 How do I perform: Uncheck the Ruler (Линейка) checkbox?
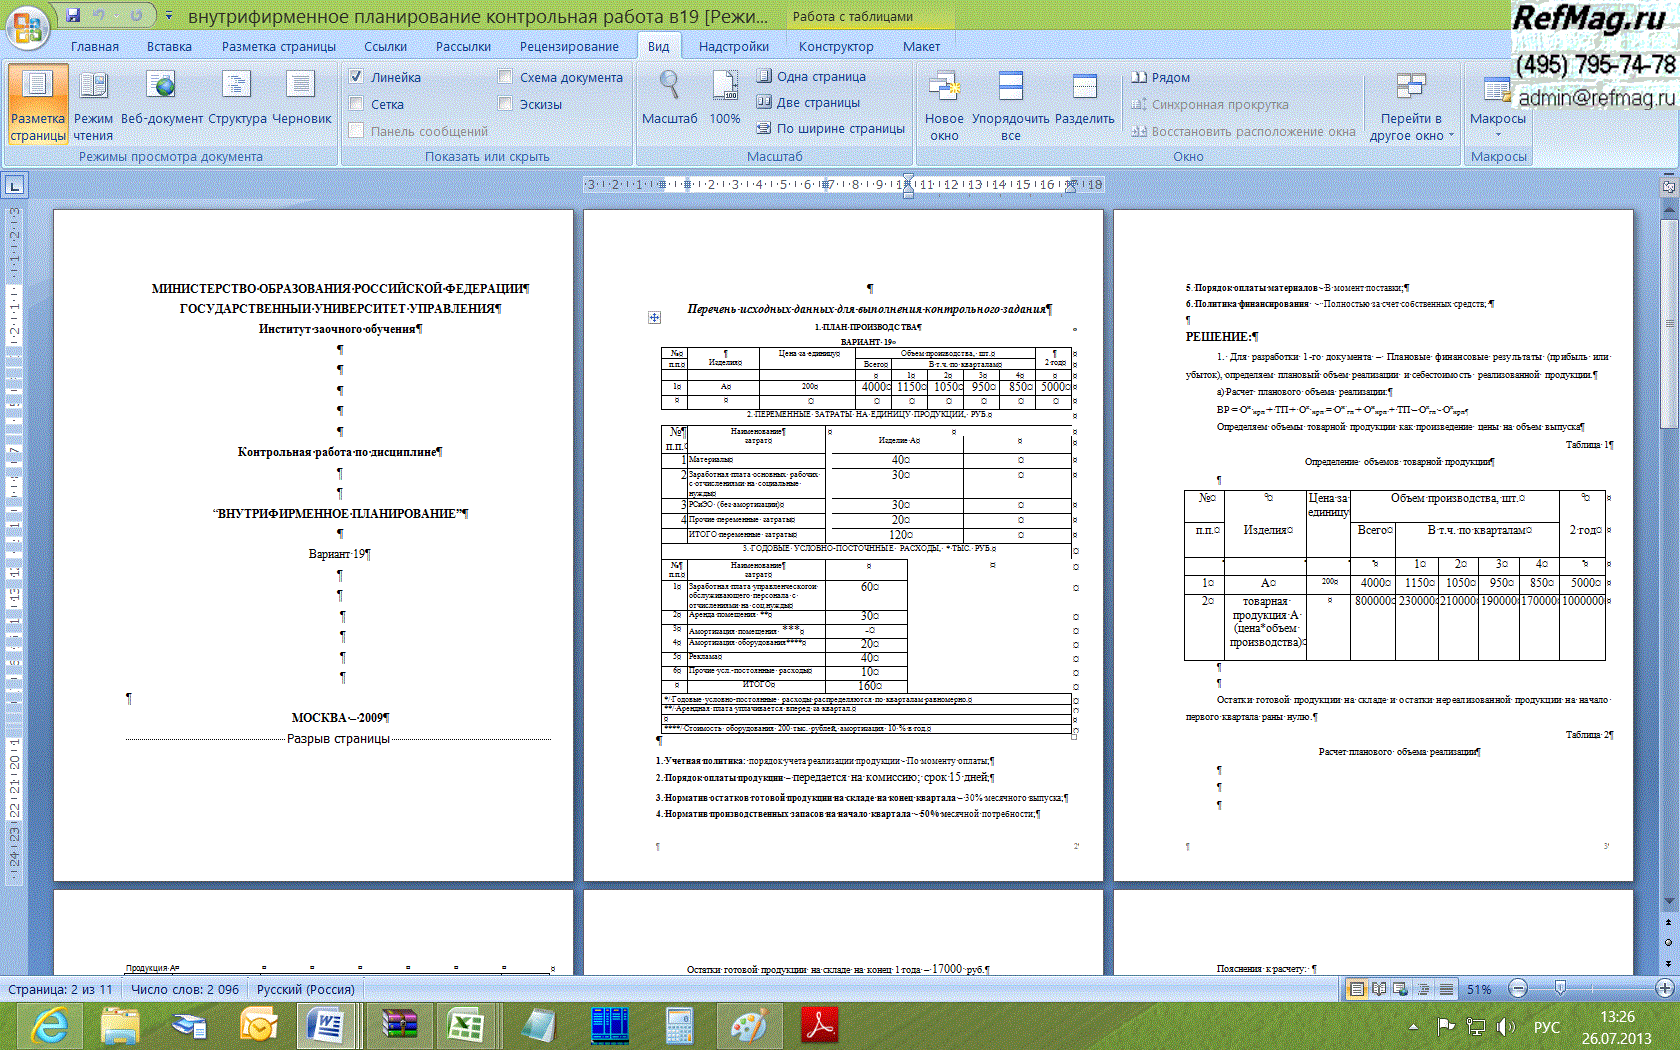356,77
